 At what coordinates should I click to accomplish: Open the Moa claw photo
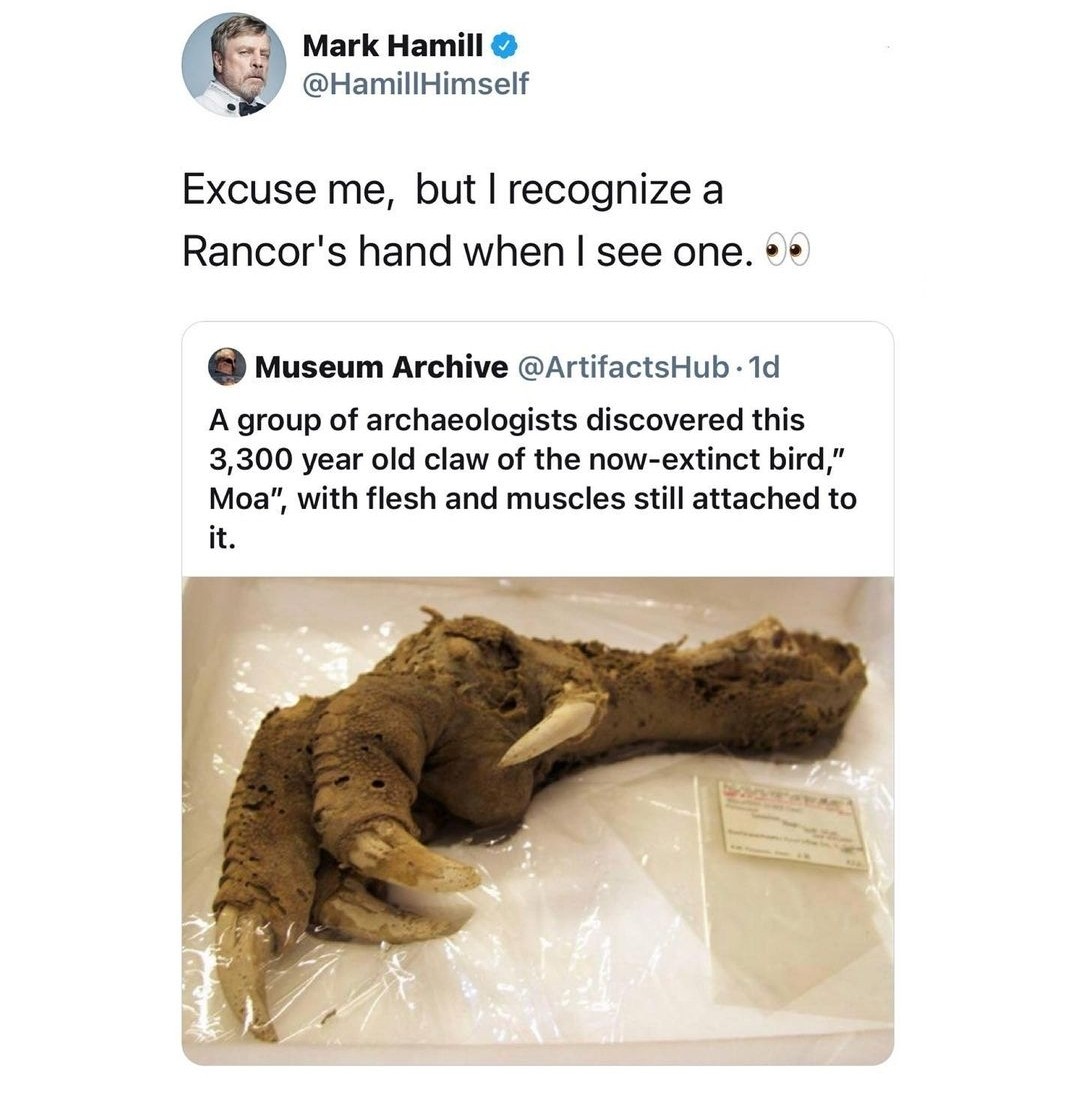click(x=538, y=820)
